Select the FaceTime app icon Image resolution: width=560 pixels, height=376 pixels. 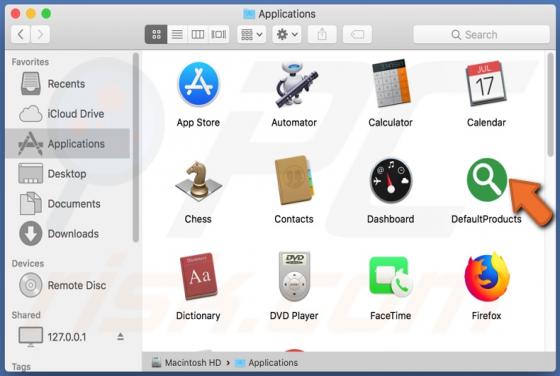(390, 277)
